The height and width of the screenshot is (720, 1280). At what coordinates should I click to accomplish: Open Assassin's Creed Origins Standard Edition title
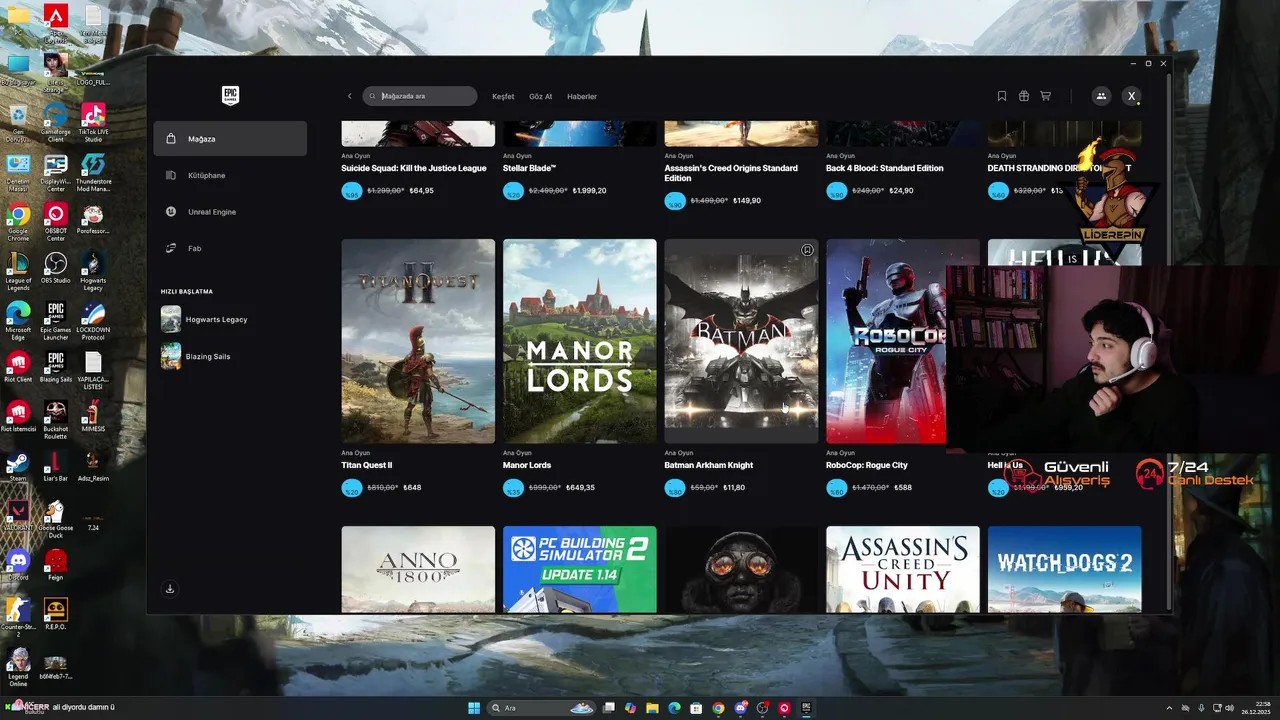click(x=731, y=173)
